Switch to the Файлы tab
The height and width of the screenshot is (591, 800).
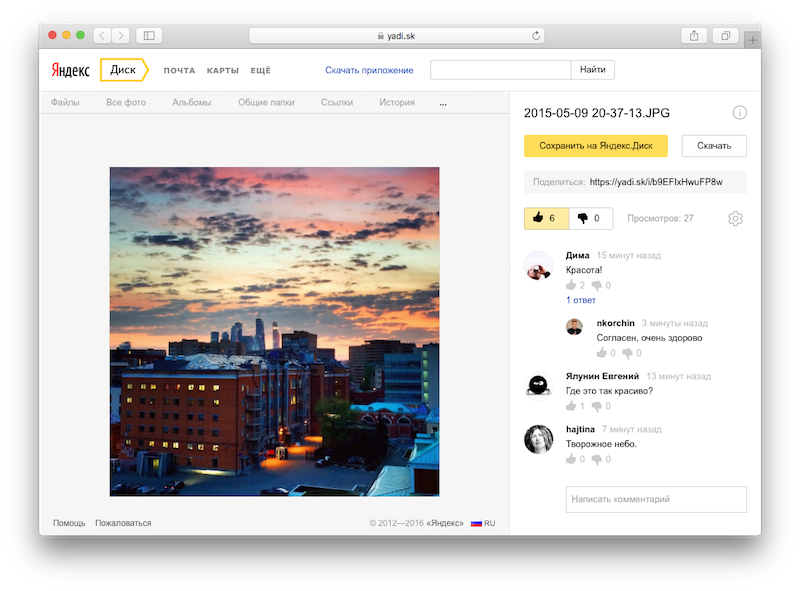tap(65, 103)
